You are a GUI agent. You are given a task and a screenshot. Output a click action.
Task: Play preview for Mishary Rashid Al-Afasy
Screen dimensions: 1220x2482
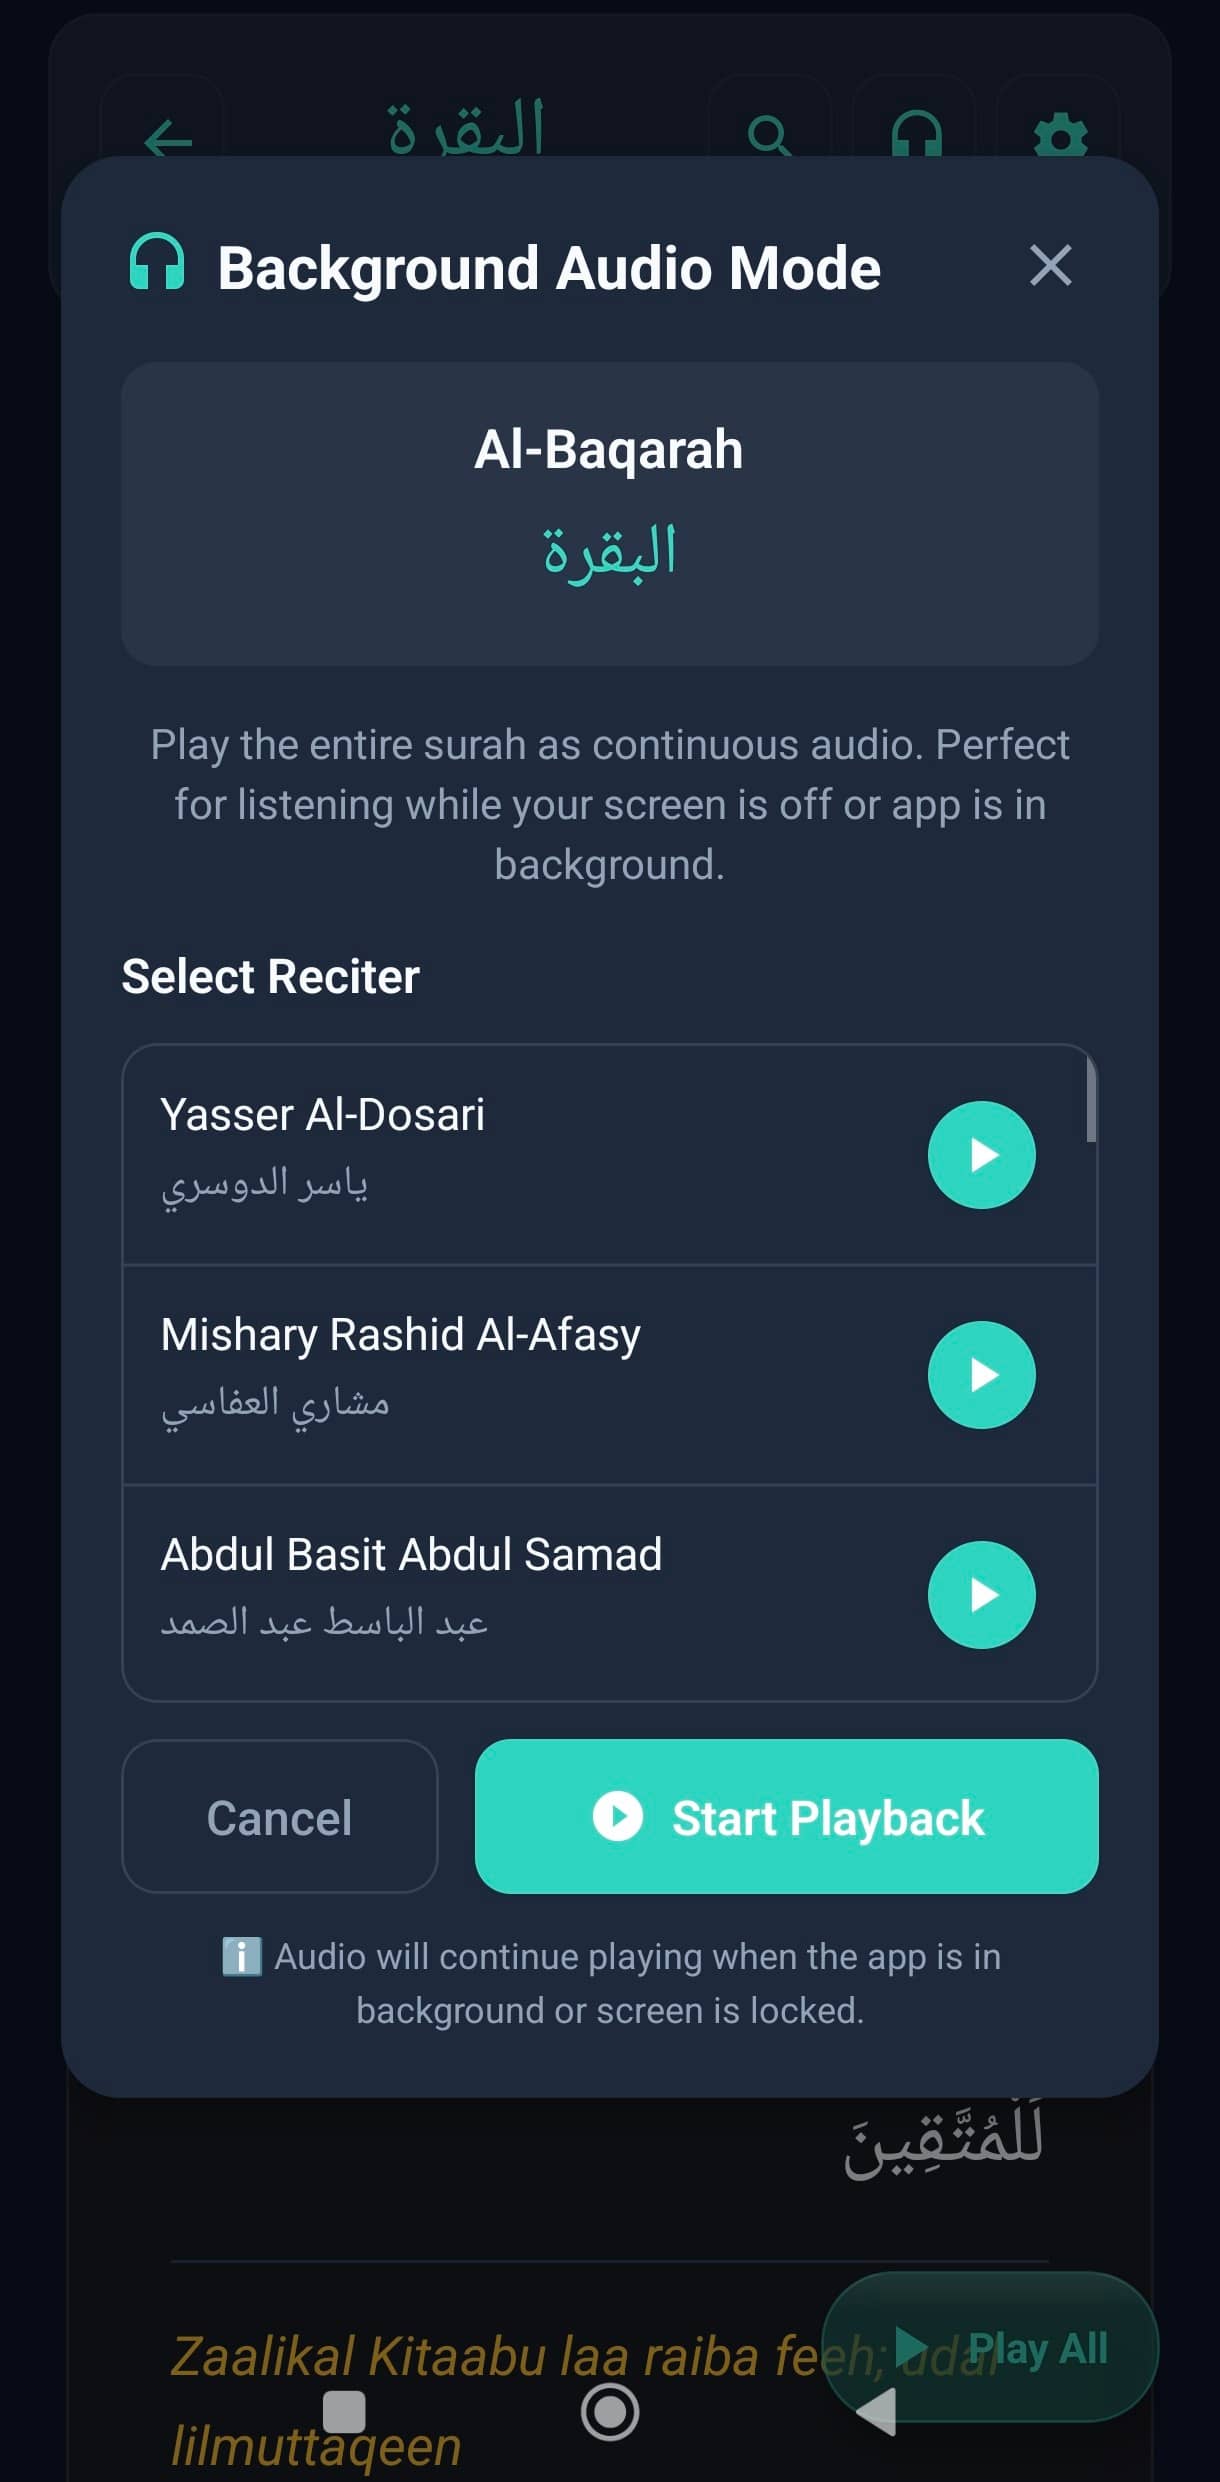980,1375
